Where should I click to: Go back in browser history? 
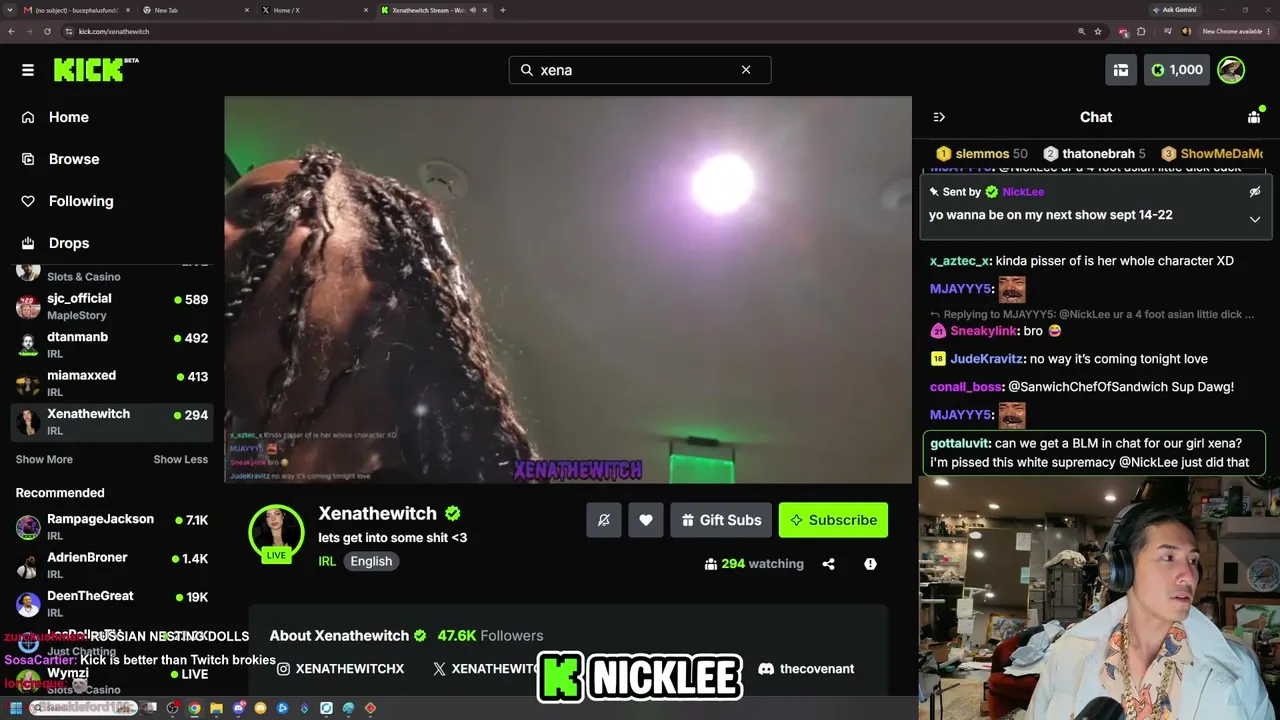coord(11,31)
